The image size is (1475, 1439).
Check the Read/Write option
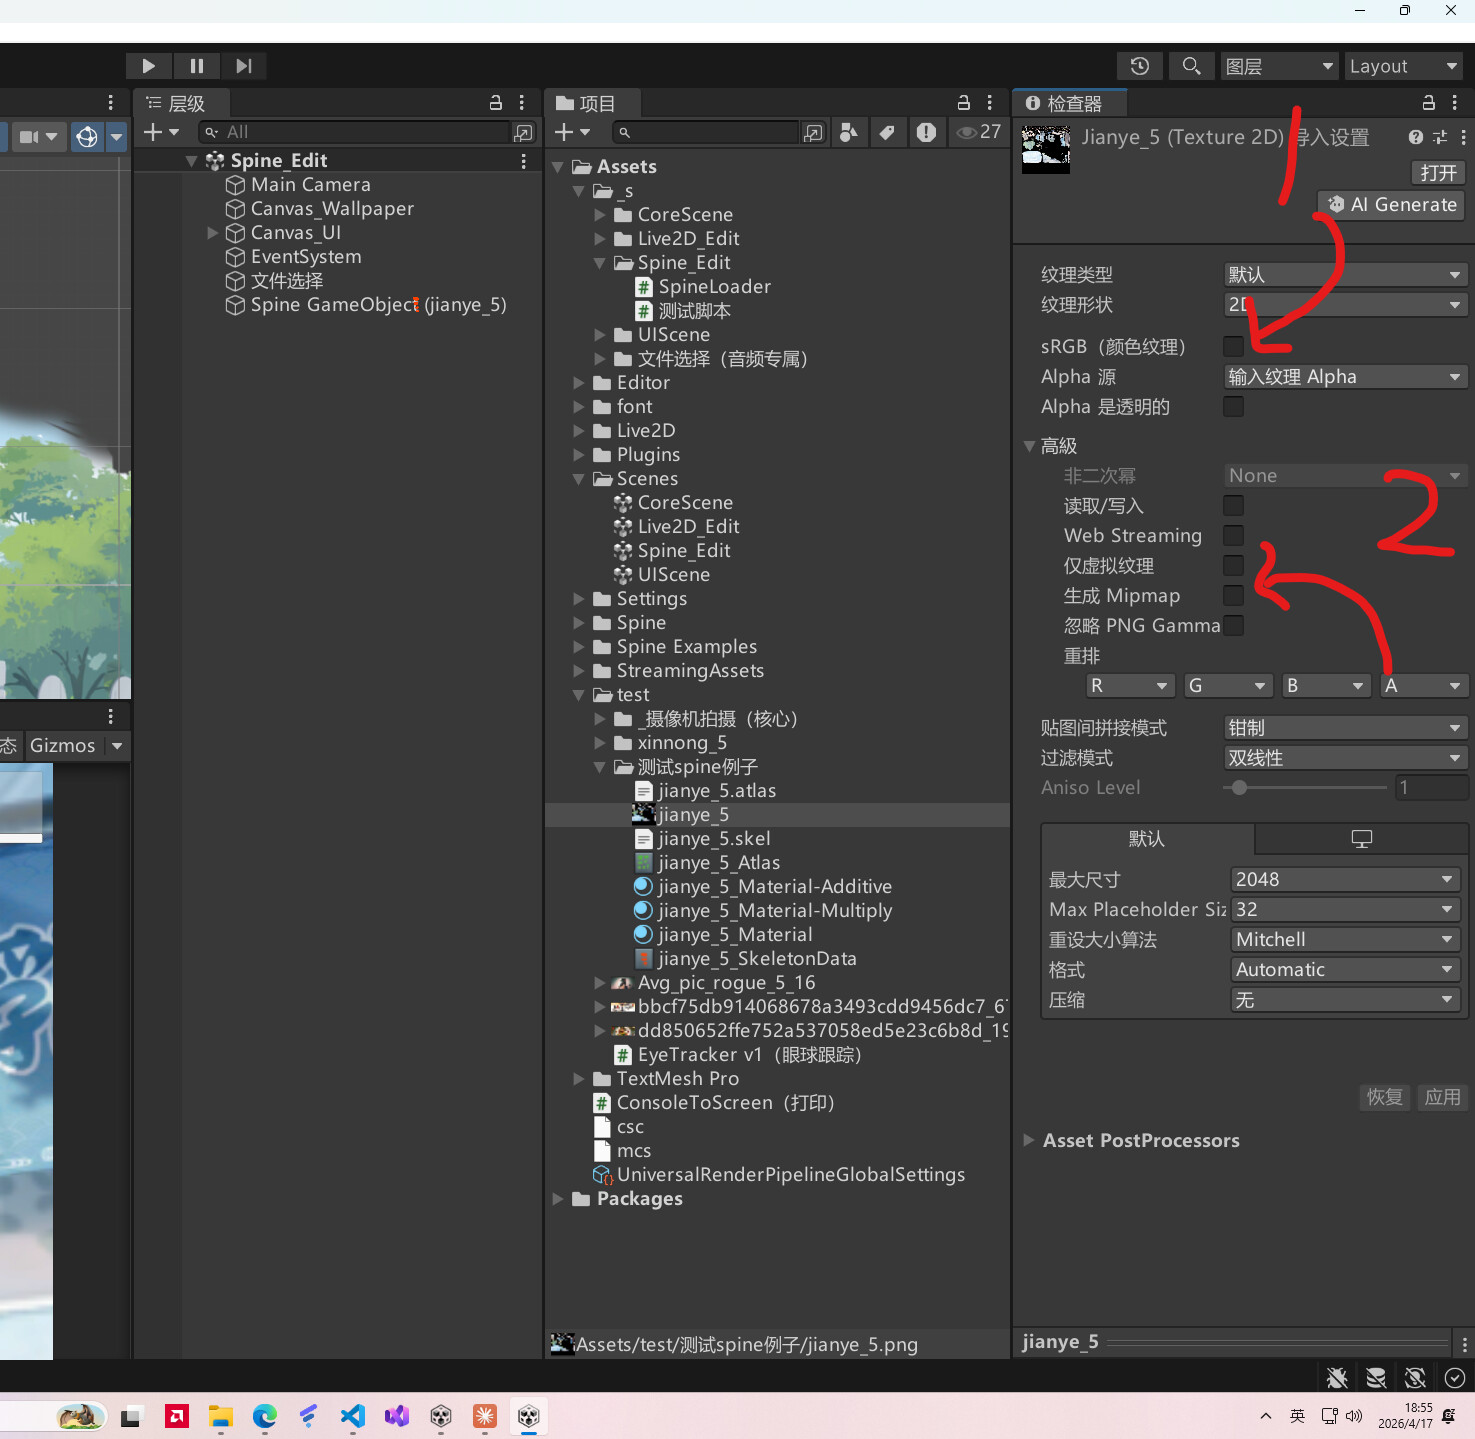click(1233, 506)
